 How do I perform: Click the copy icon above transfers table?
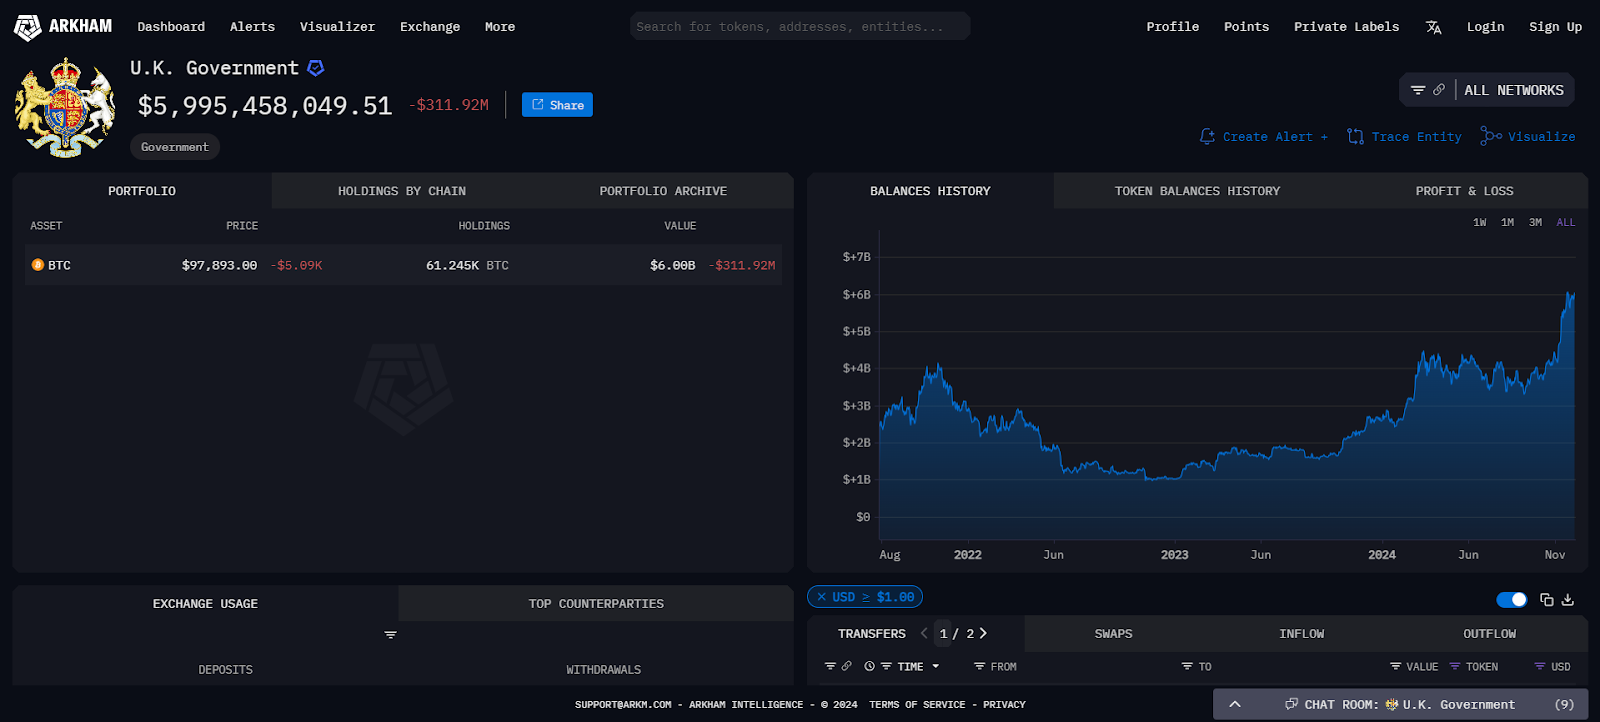pos(1547,600)
